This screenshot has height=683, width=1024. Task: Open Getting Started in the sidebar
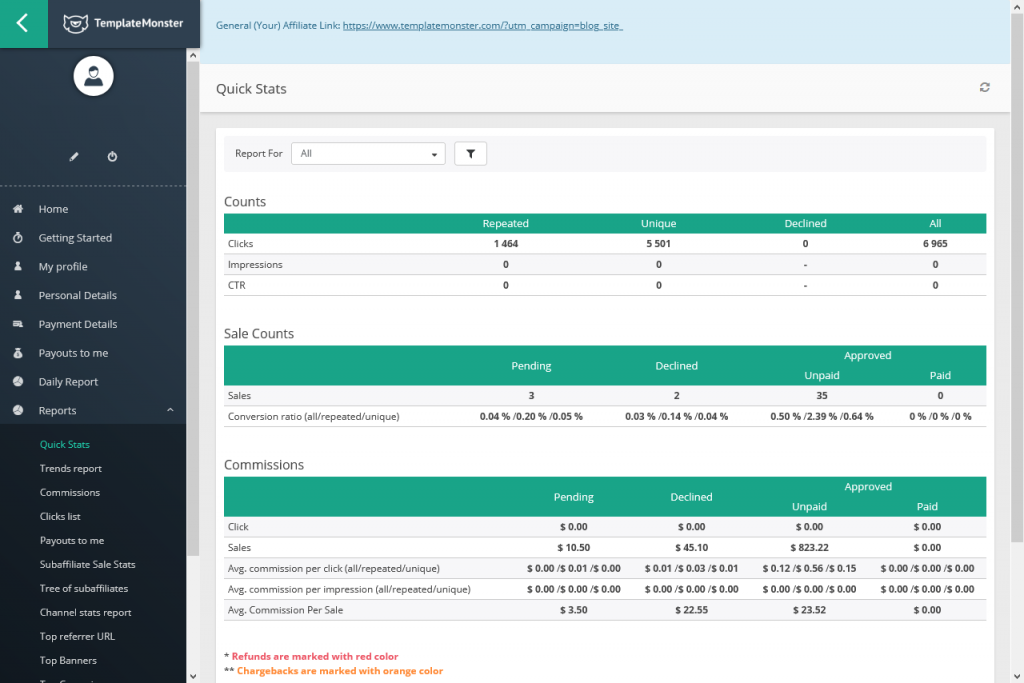[x=75, y=238]
